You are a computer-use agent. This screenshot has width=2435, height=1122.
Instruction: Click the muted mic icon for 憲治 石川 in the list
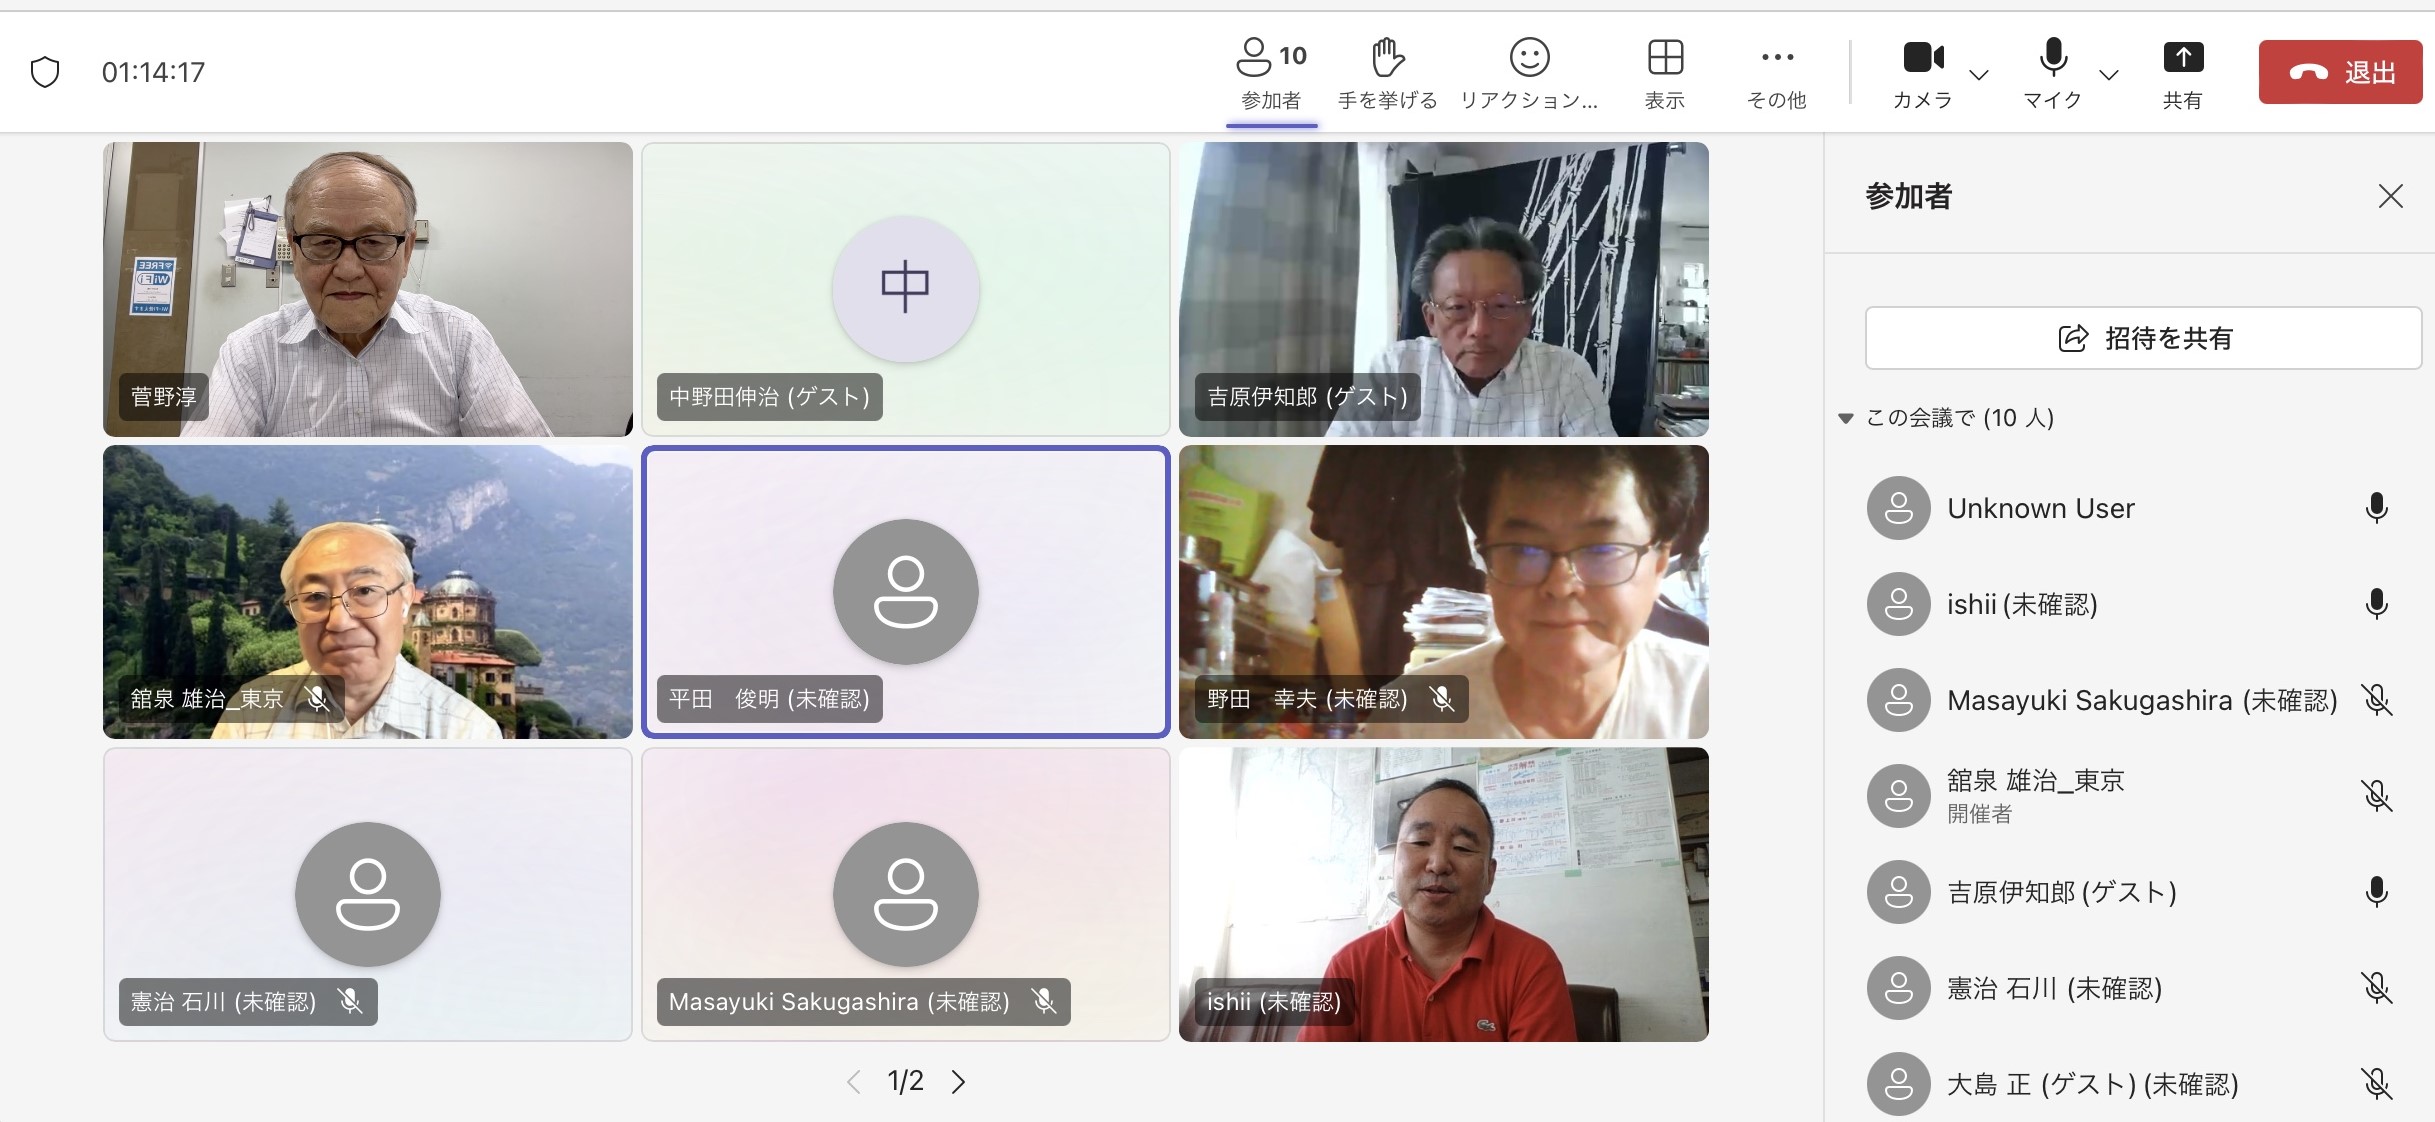[x=2377, y=988]
